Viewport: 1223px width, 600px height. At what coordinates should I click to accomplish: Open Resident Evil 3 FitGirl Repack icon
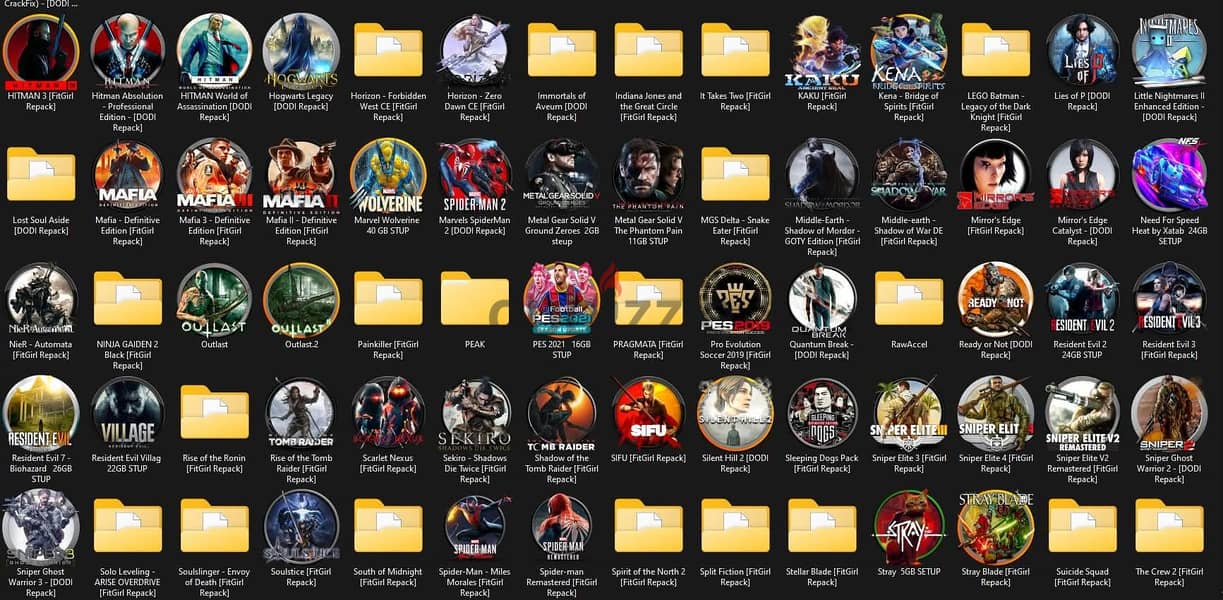(1169, 300)
